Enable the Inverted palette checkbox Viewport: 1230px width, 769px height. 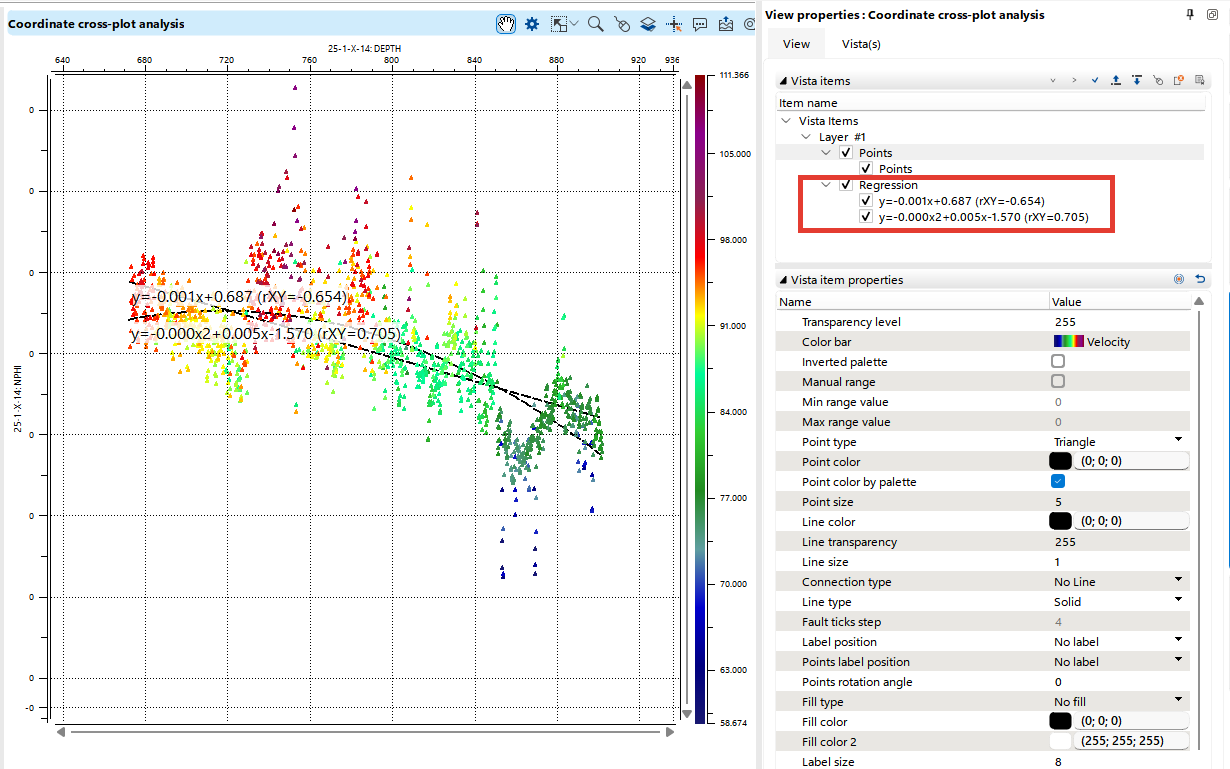coord(1058,362)
